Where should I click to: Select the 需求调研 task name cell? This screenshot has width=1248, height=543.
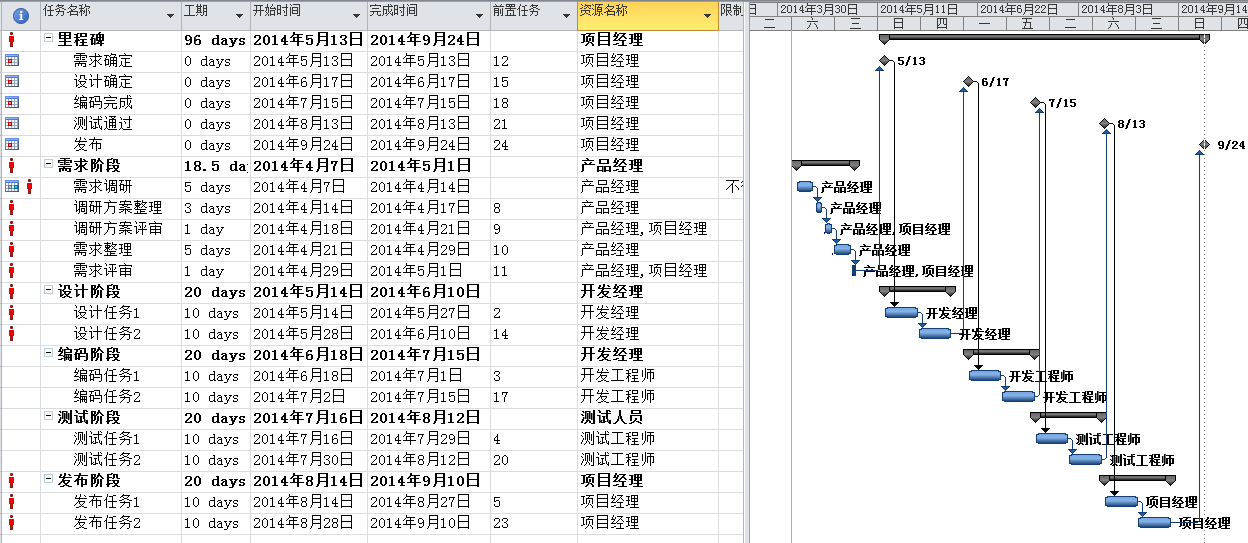(x=110, y=187)
